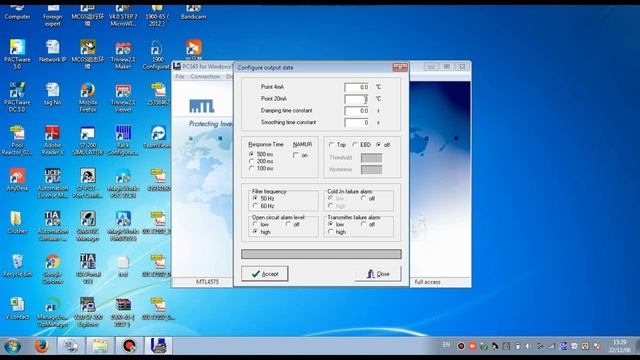
Task: Open Triview2.1 Maker desktop shortcut
Action: pyautogui.click(x=123, y=54)
